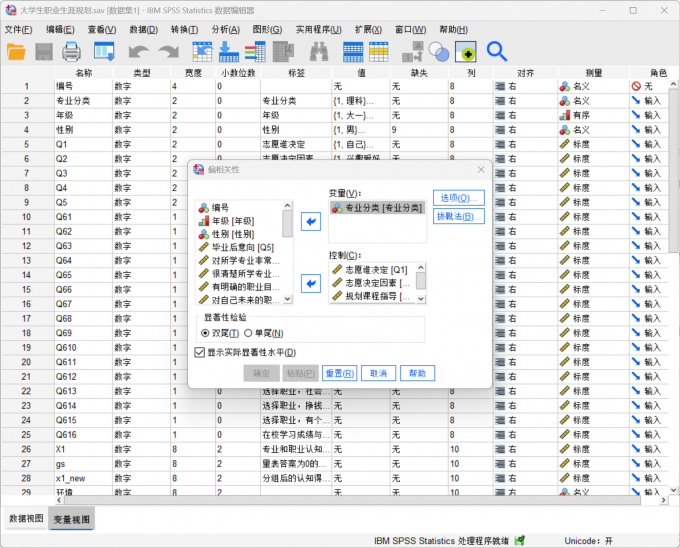
Task: Click the role None icon in 编号 row
Action: [636, 86]
